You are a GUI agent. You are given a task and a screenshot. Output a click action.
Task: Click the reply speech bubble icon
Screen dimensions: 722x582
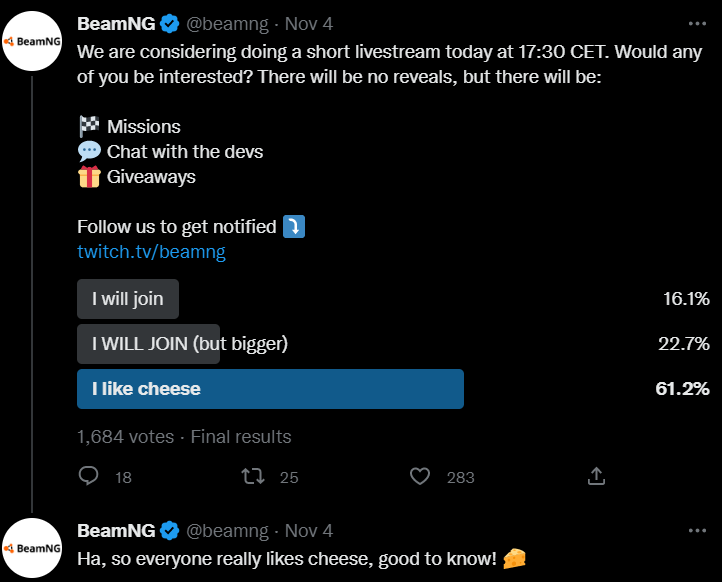[x=88, y=476]
